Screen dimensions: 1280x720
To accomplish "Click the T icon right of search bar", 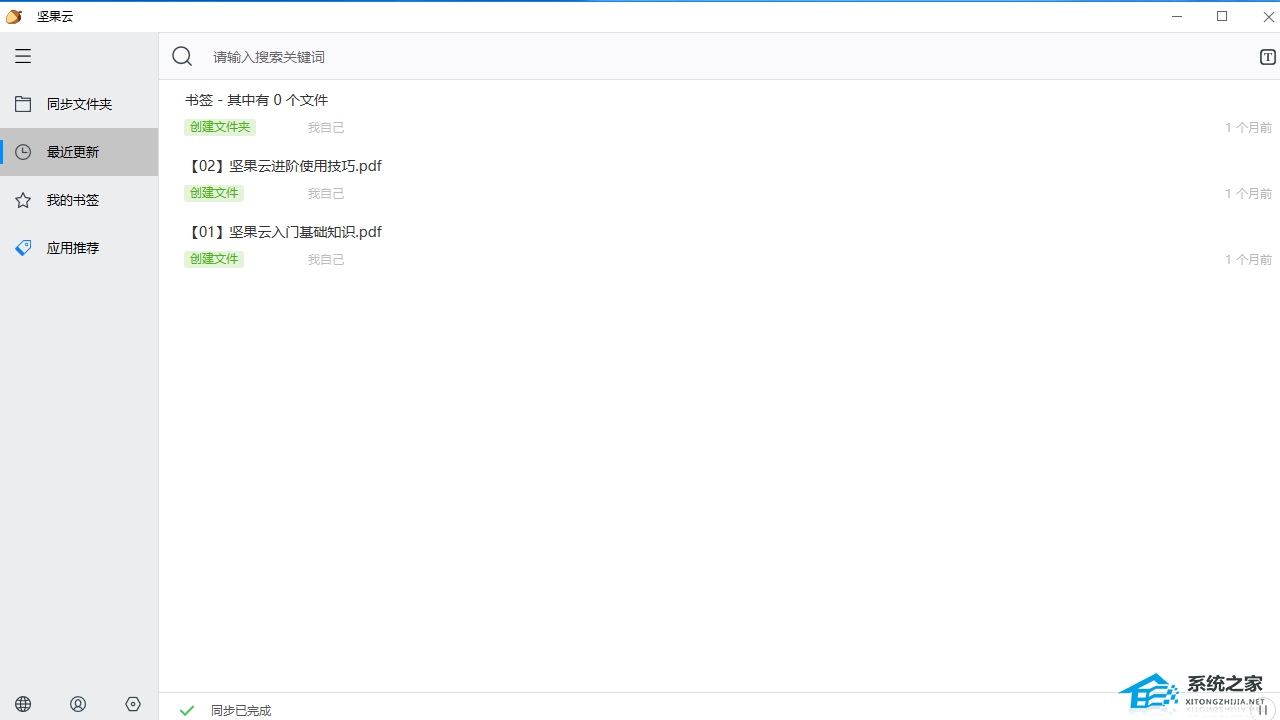I will pyautogui.click(x=1267, y=57).
